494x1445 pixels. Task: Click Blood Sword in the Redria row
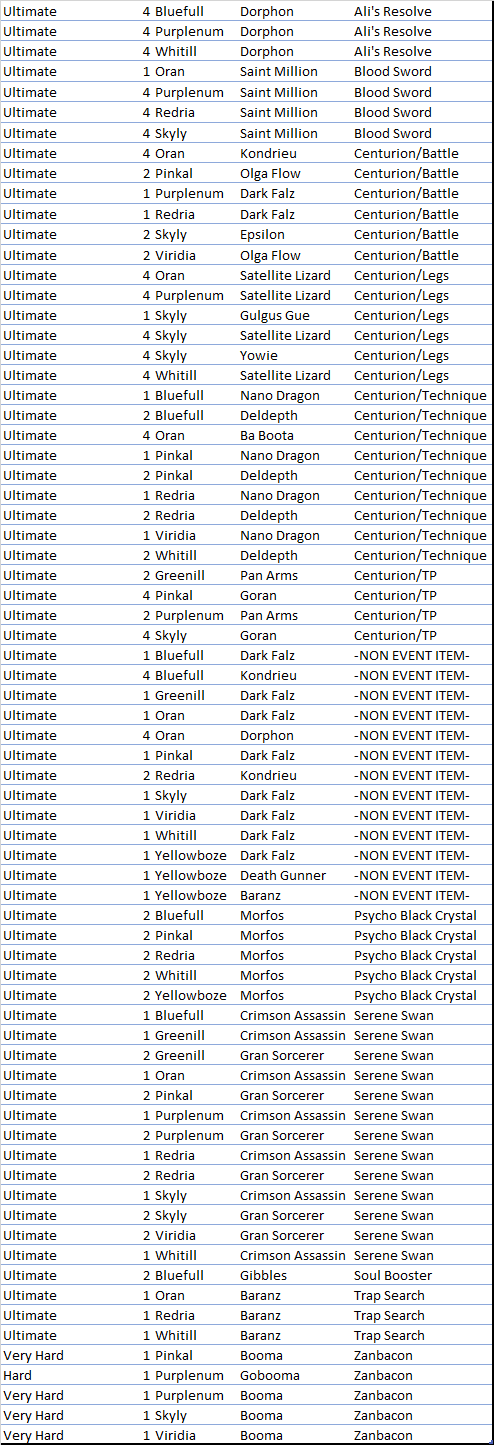[393, 113]
